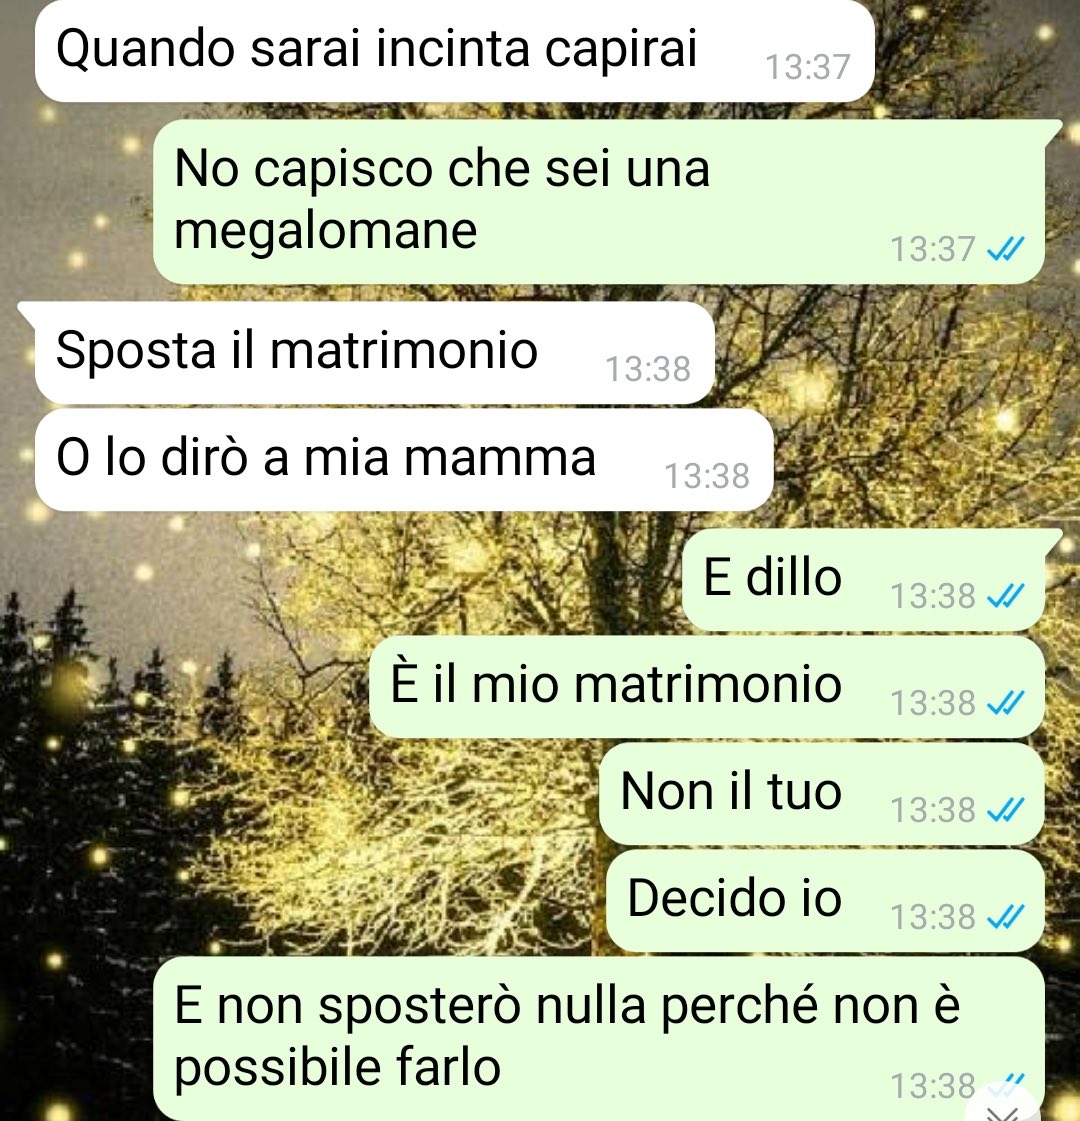The height and width of the screenshot is (1121, 1080).
Task: Tap the 13:37 timestamp on first received message
Action: pos(808,67)
